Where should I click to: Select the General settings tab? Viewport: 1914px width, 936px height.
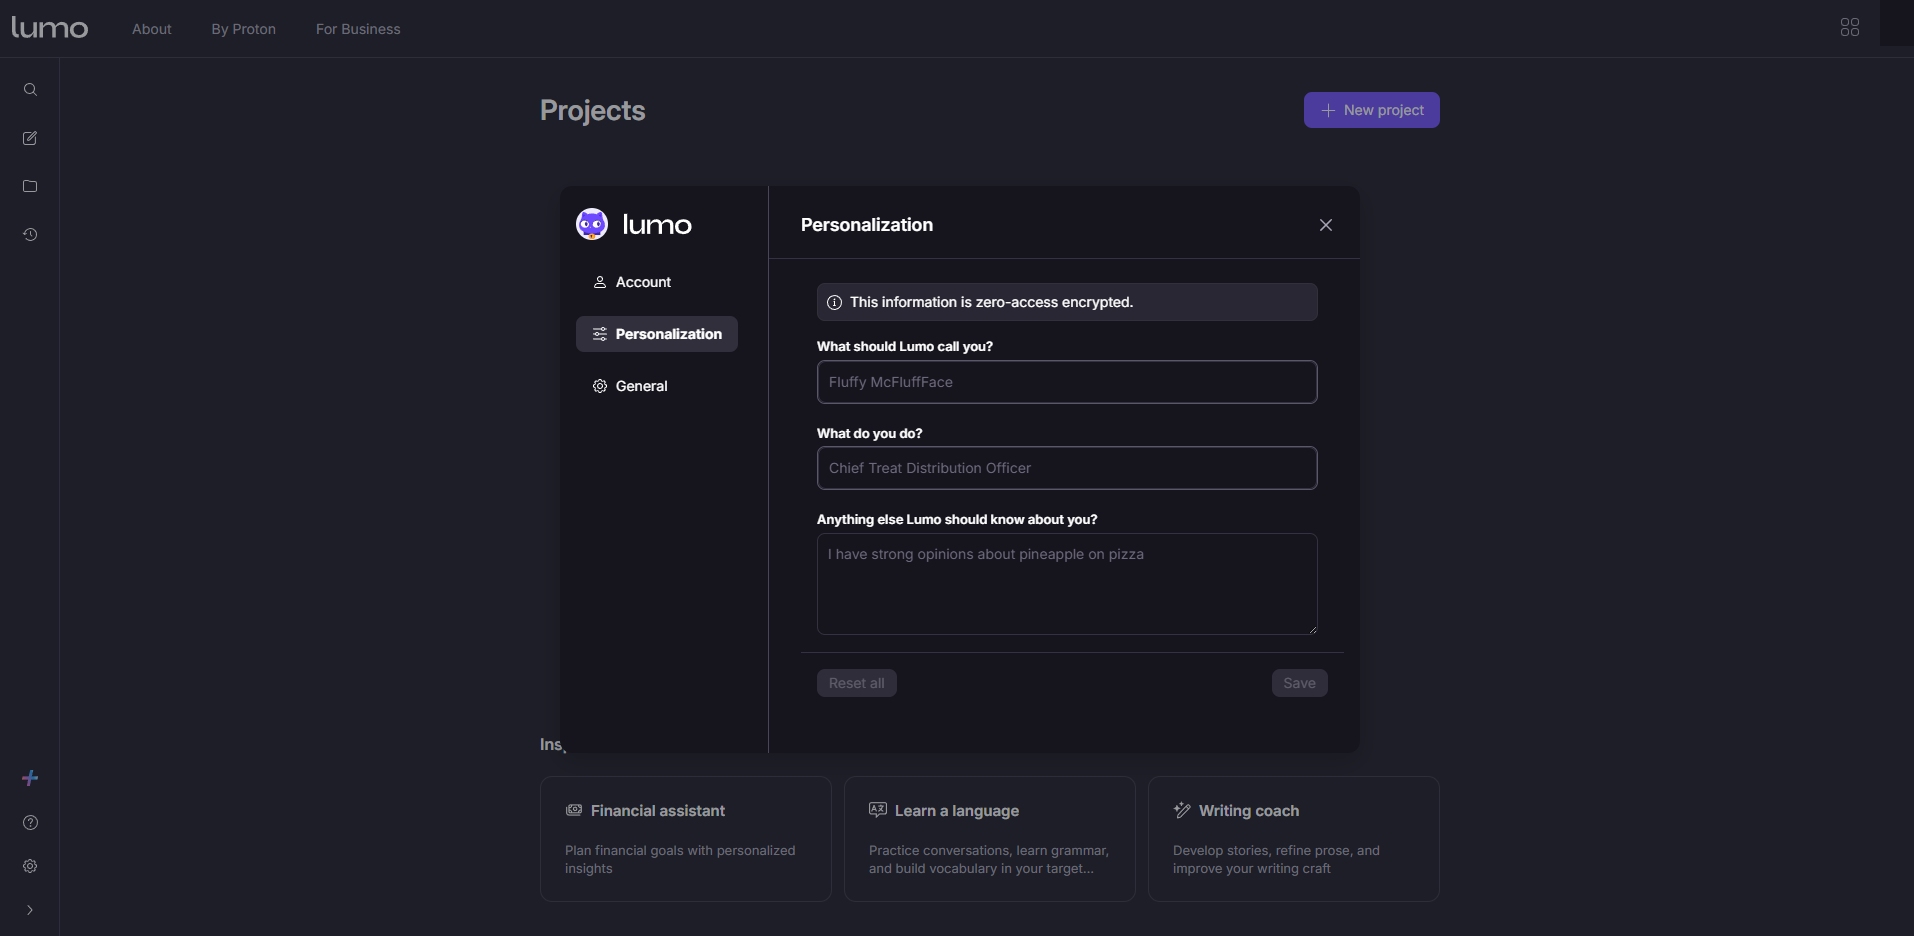(640, 386)
